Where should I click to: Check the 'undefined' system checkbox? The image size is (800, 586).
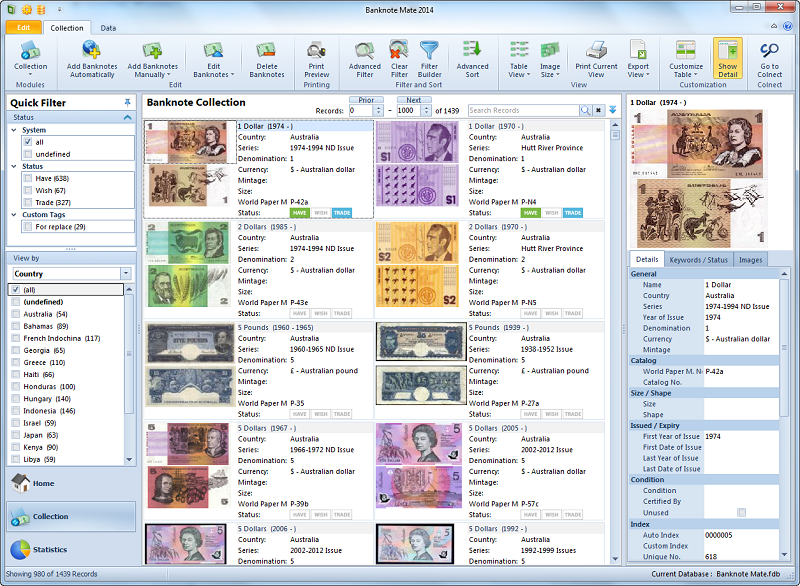click(28, 154)
